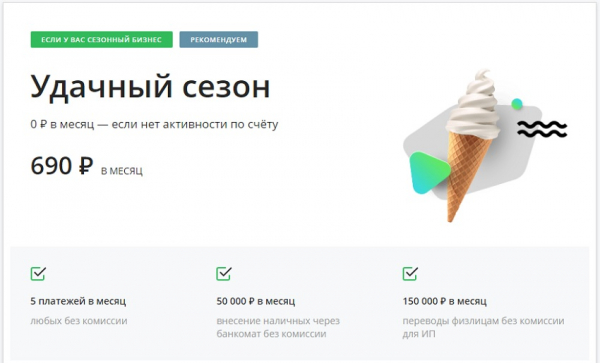Click '150 000 ₽ в месяц' feature title
600x363 pixels.
click(445, 301)
